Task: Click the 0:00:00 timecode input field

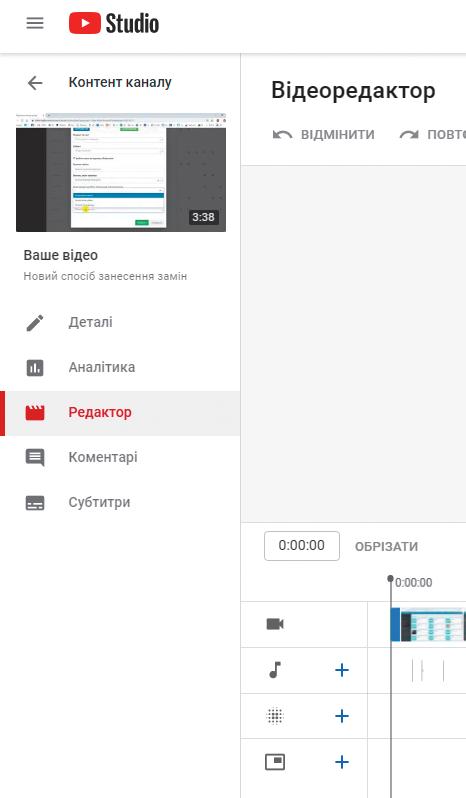Action: click(302, 546)
